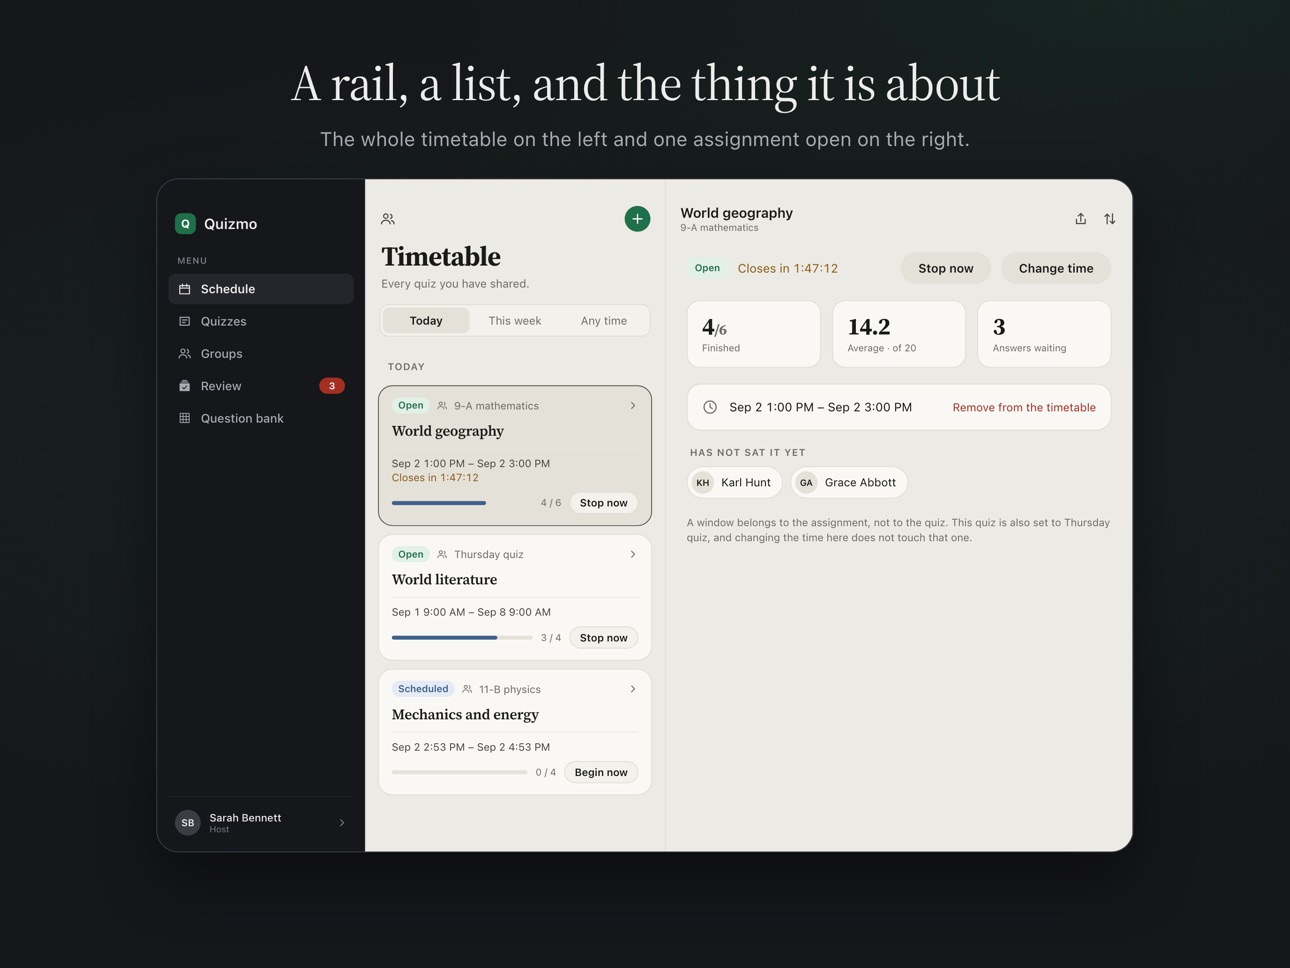Open the 3 Answers waiting stat card
This screenshot has height=968, width=1290.
1044,334
